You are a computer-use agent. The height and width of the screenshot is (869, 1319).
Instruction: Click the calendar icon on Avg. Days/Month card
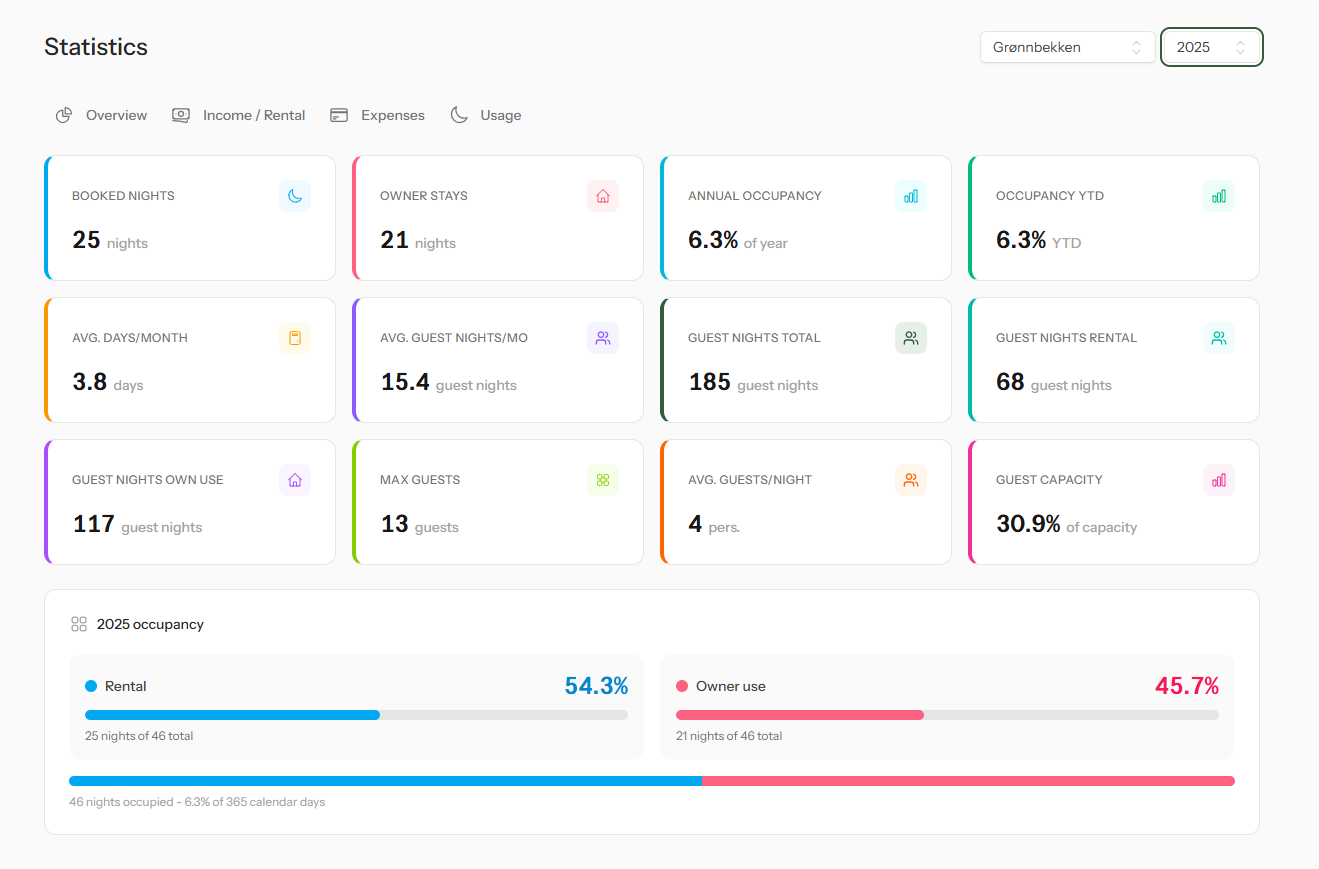point(295,338)
